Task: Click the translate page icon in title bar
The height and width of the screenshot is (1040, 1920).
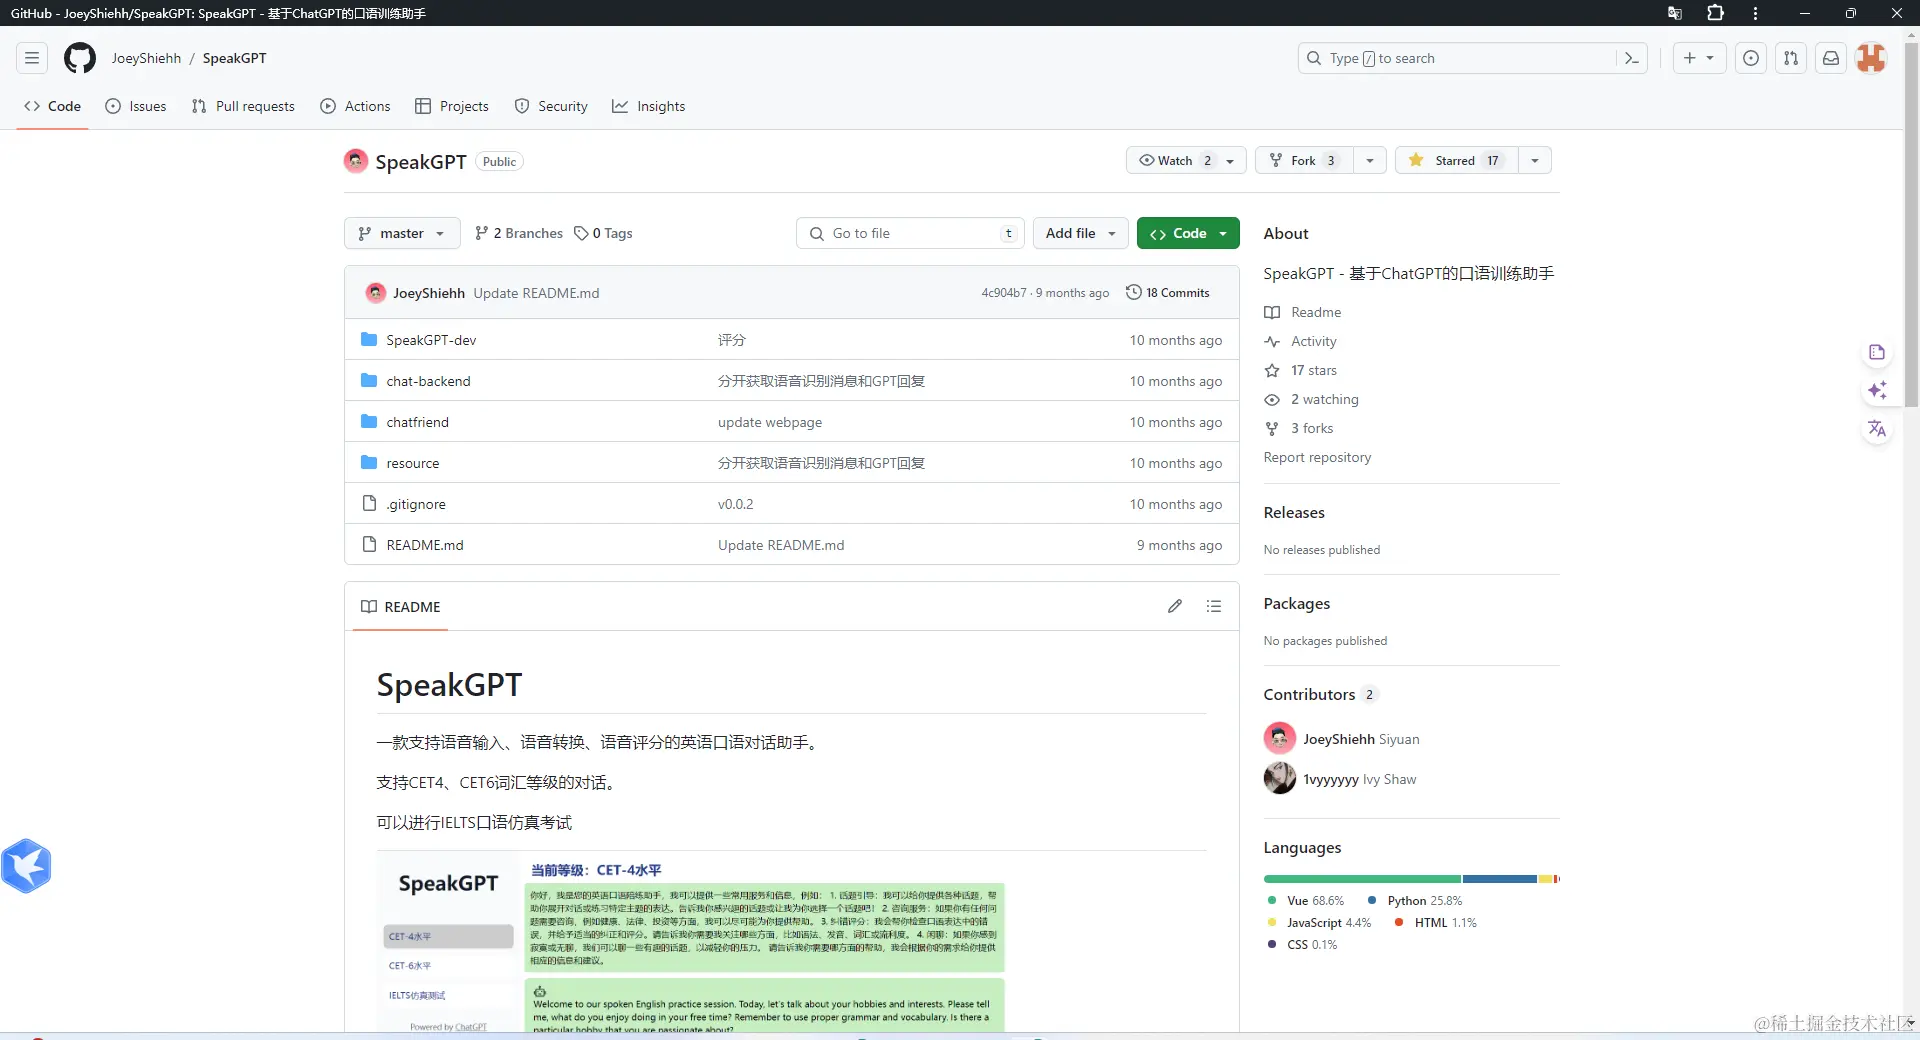Action: pyautogui.click(x=1675, y=13)
